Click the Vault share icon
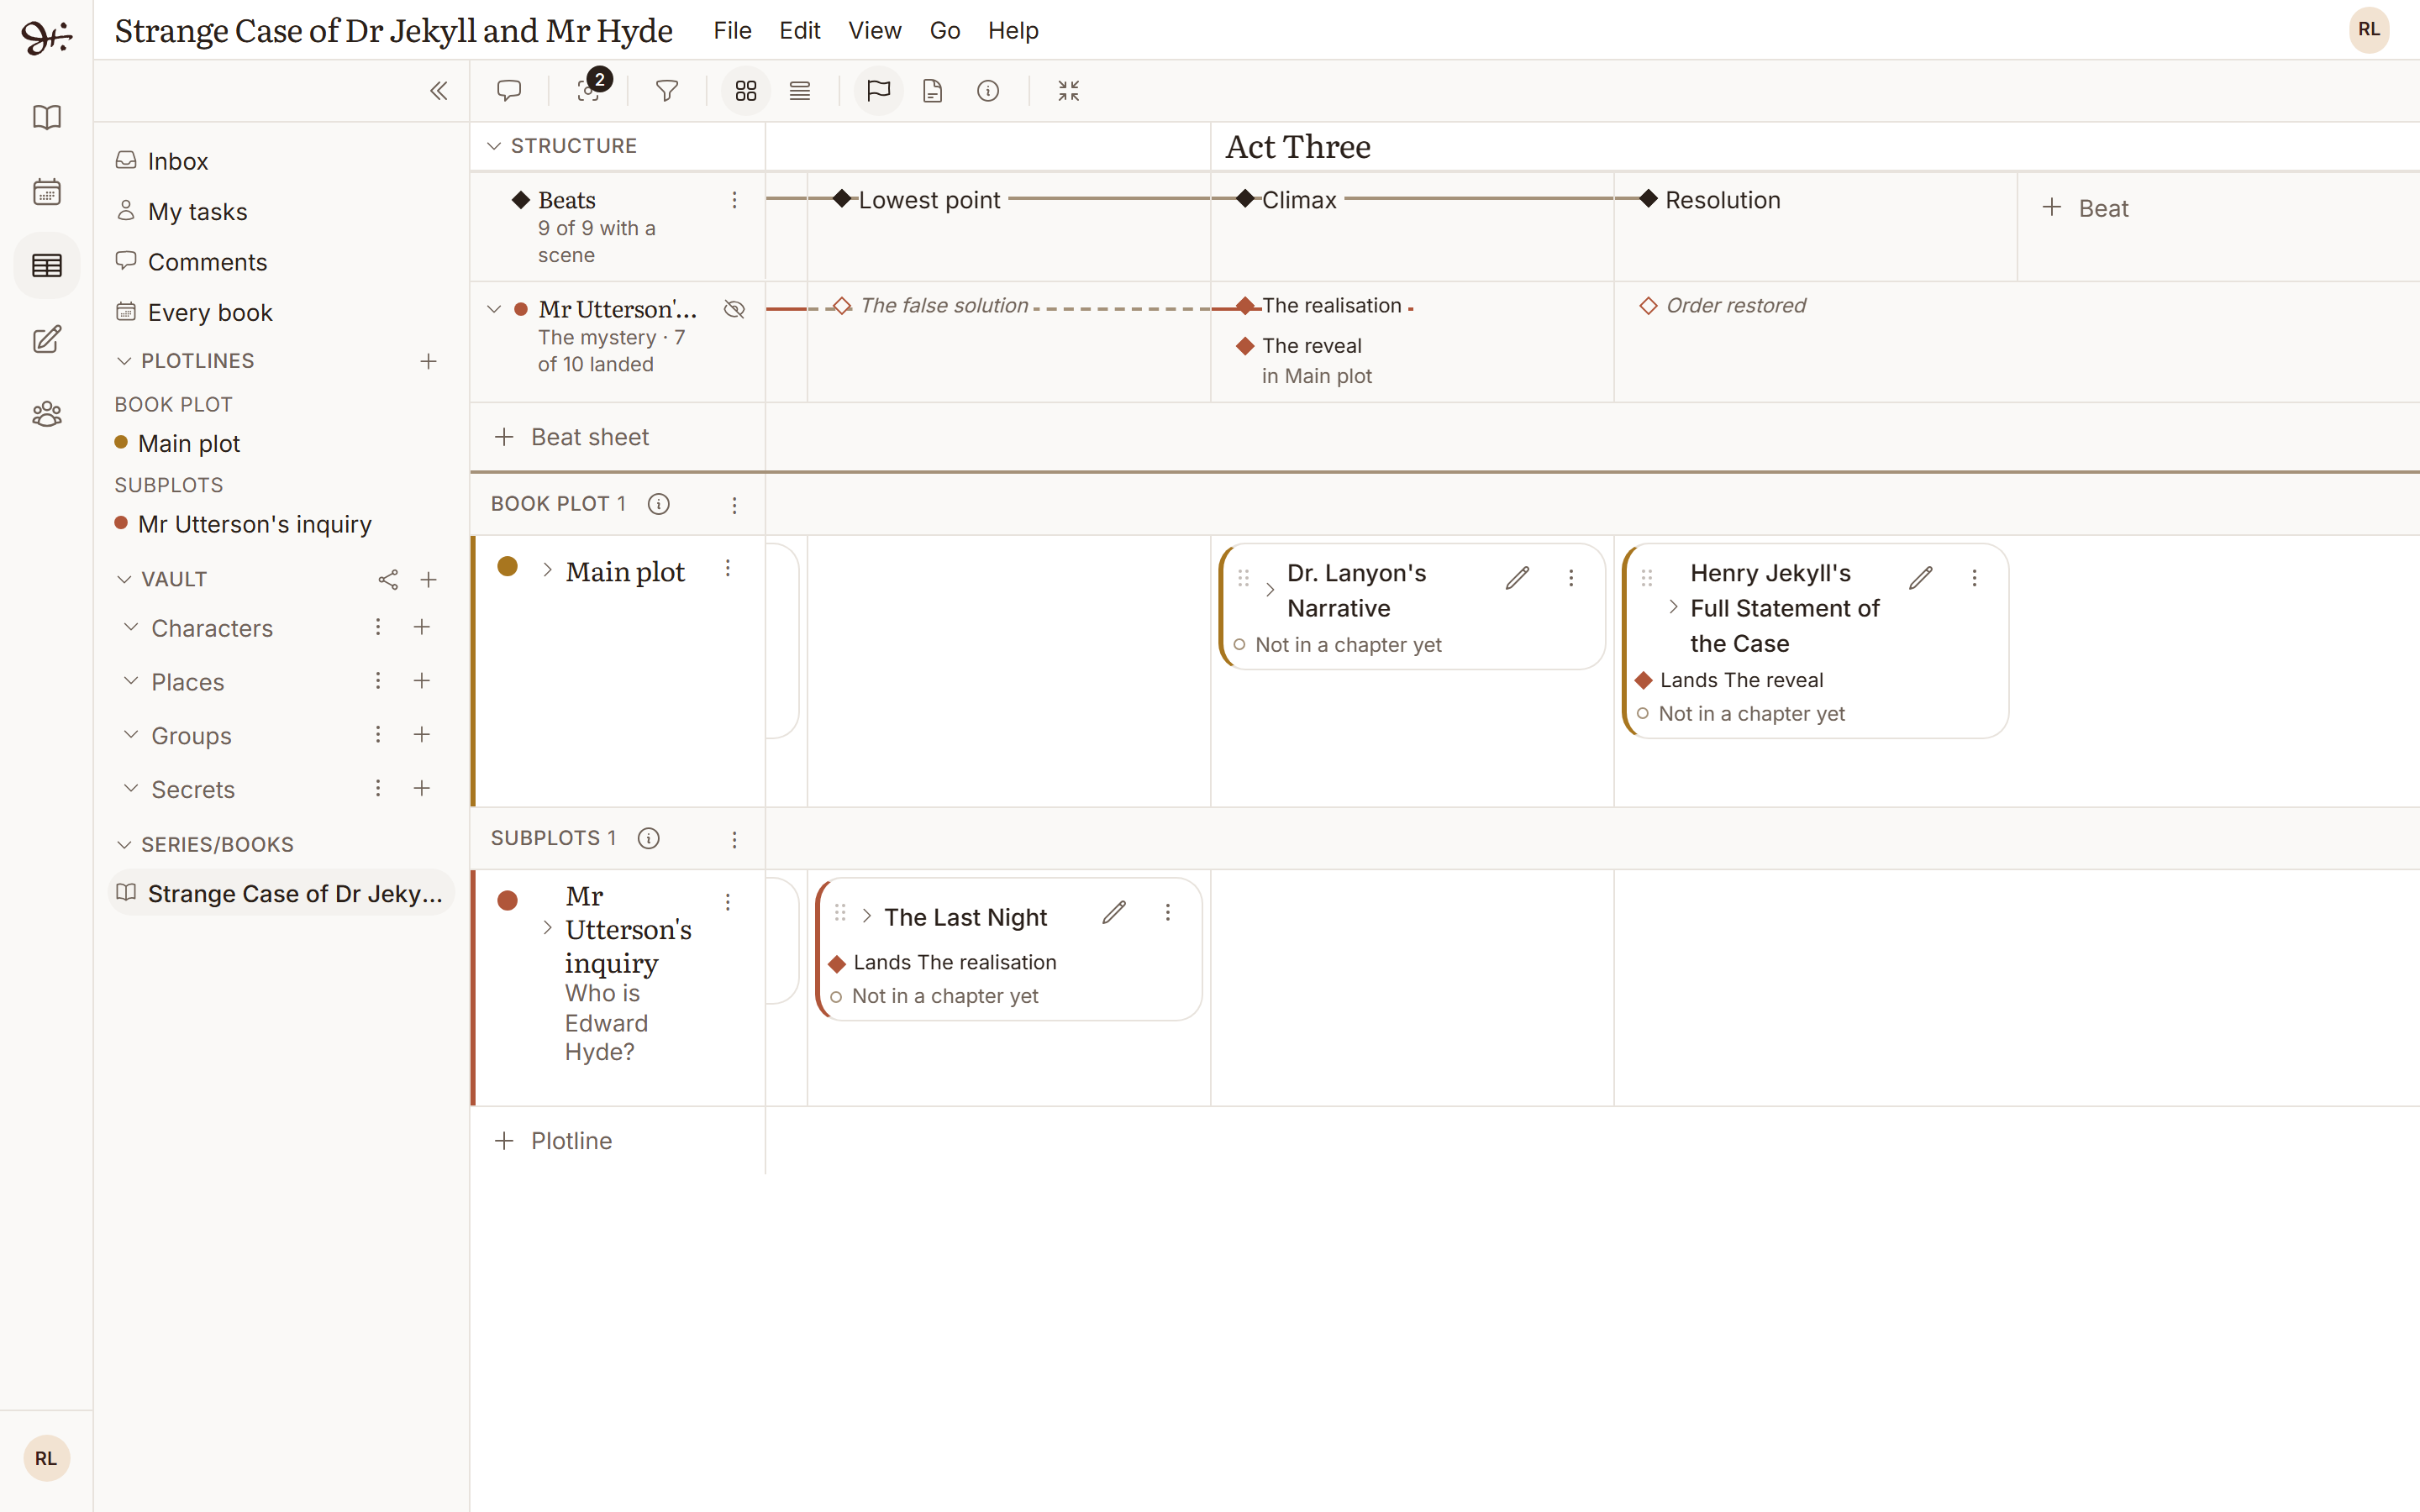 click(x=388, y=580)
